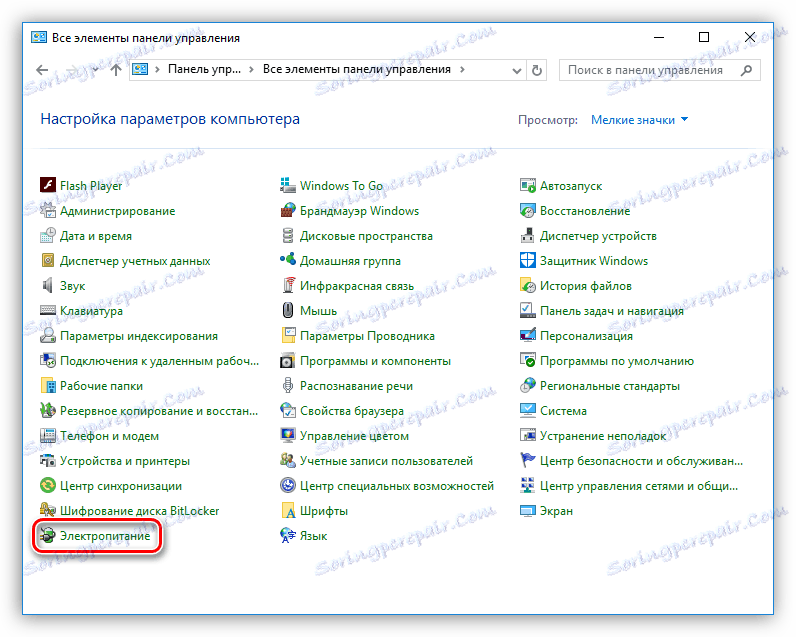This screenshot has height=637, width=796.
Task: Open the Диспетчер учетных данных link
Action: (x=135, y=261)
